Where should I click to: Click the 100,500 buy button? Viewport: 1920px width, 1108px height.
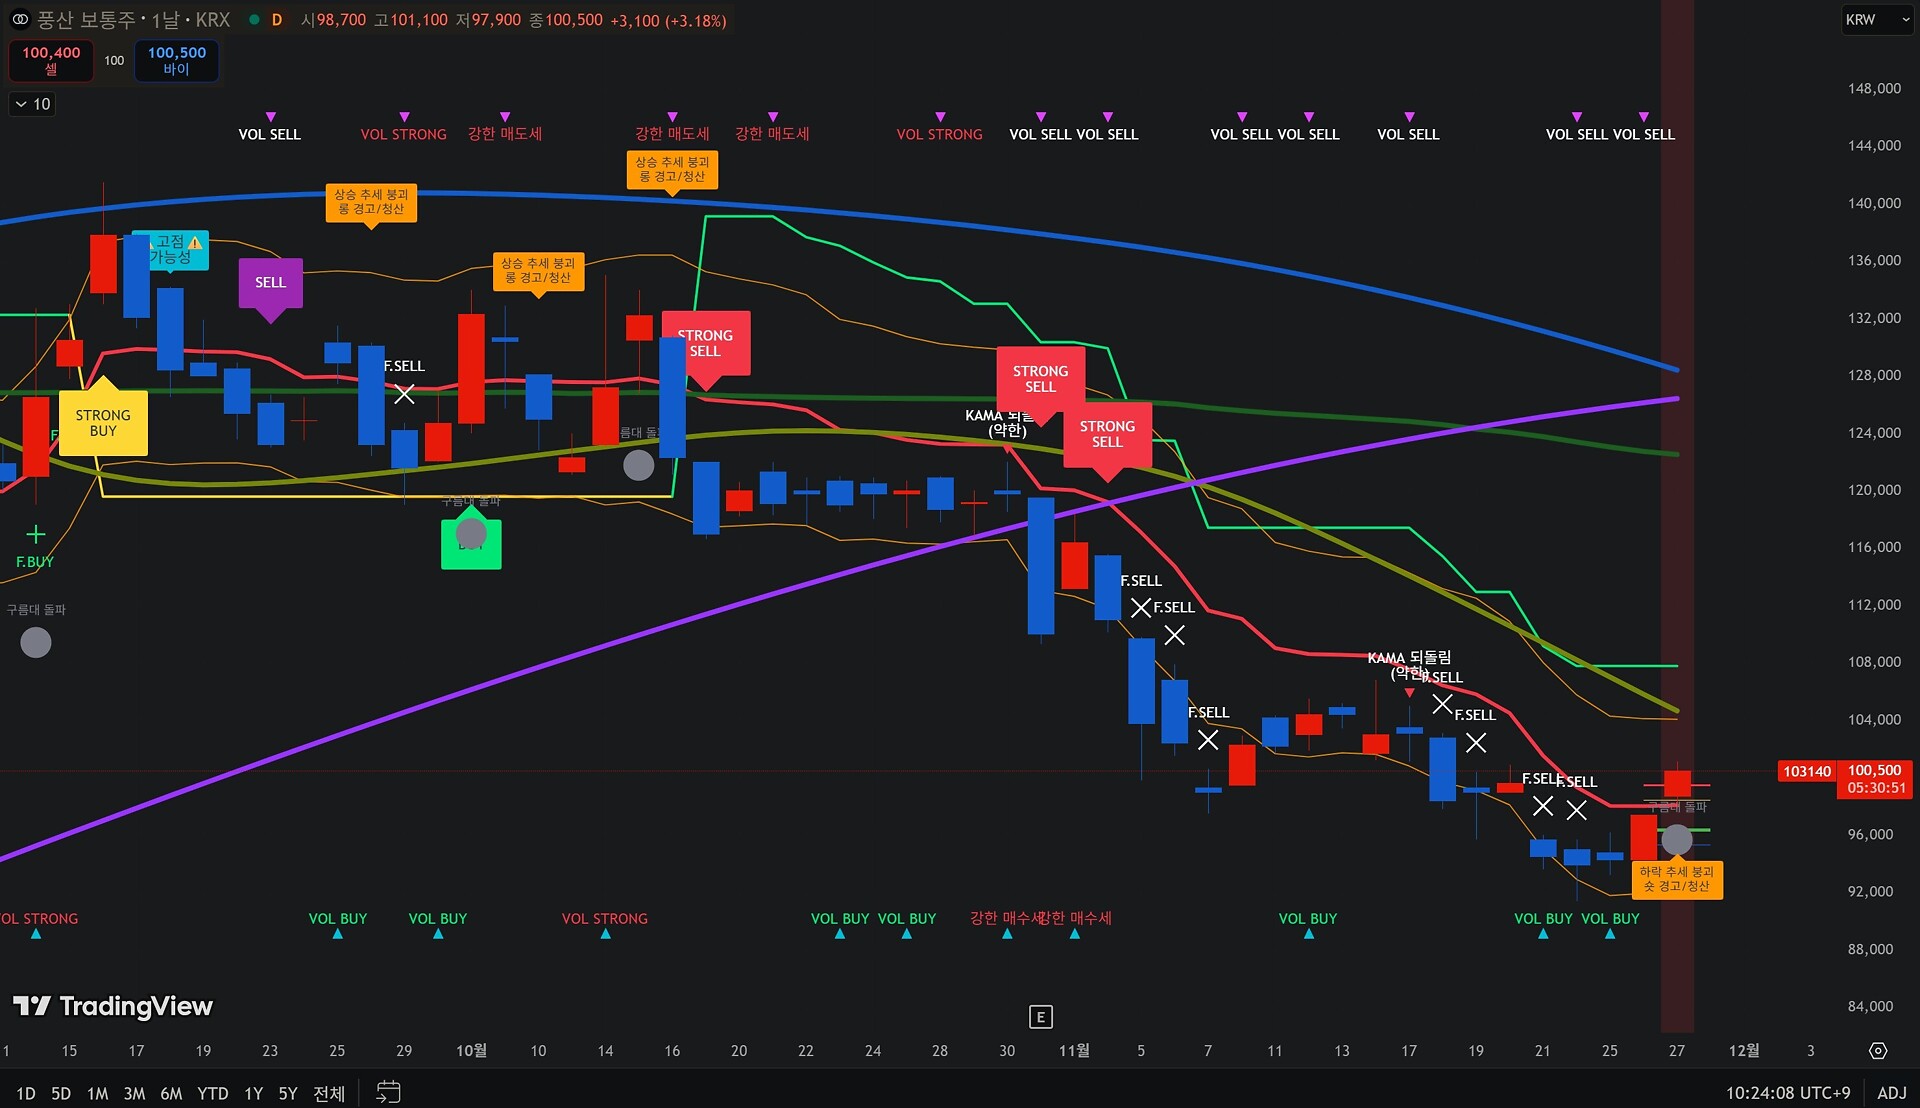pos(176,60)
